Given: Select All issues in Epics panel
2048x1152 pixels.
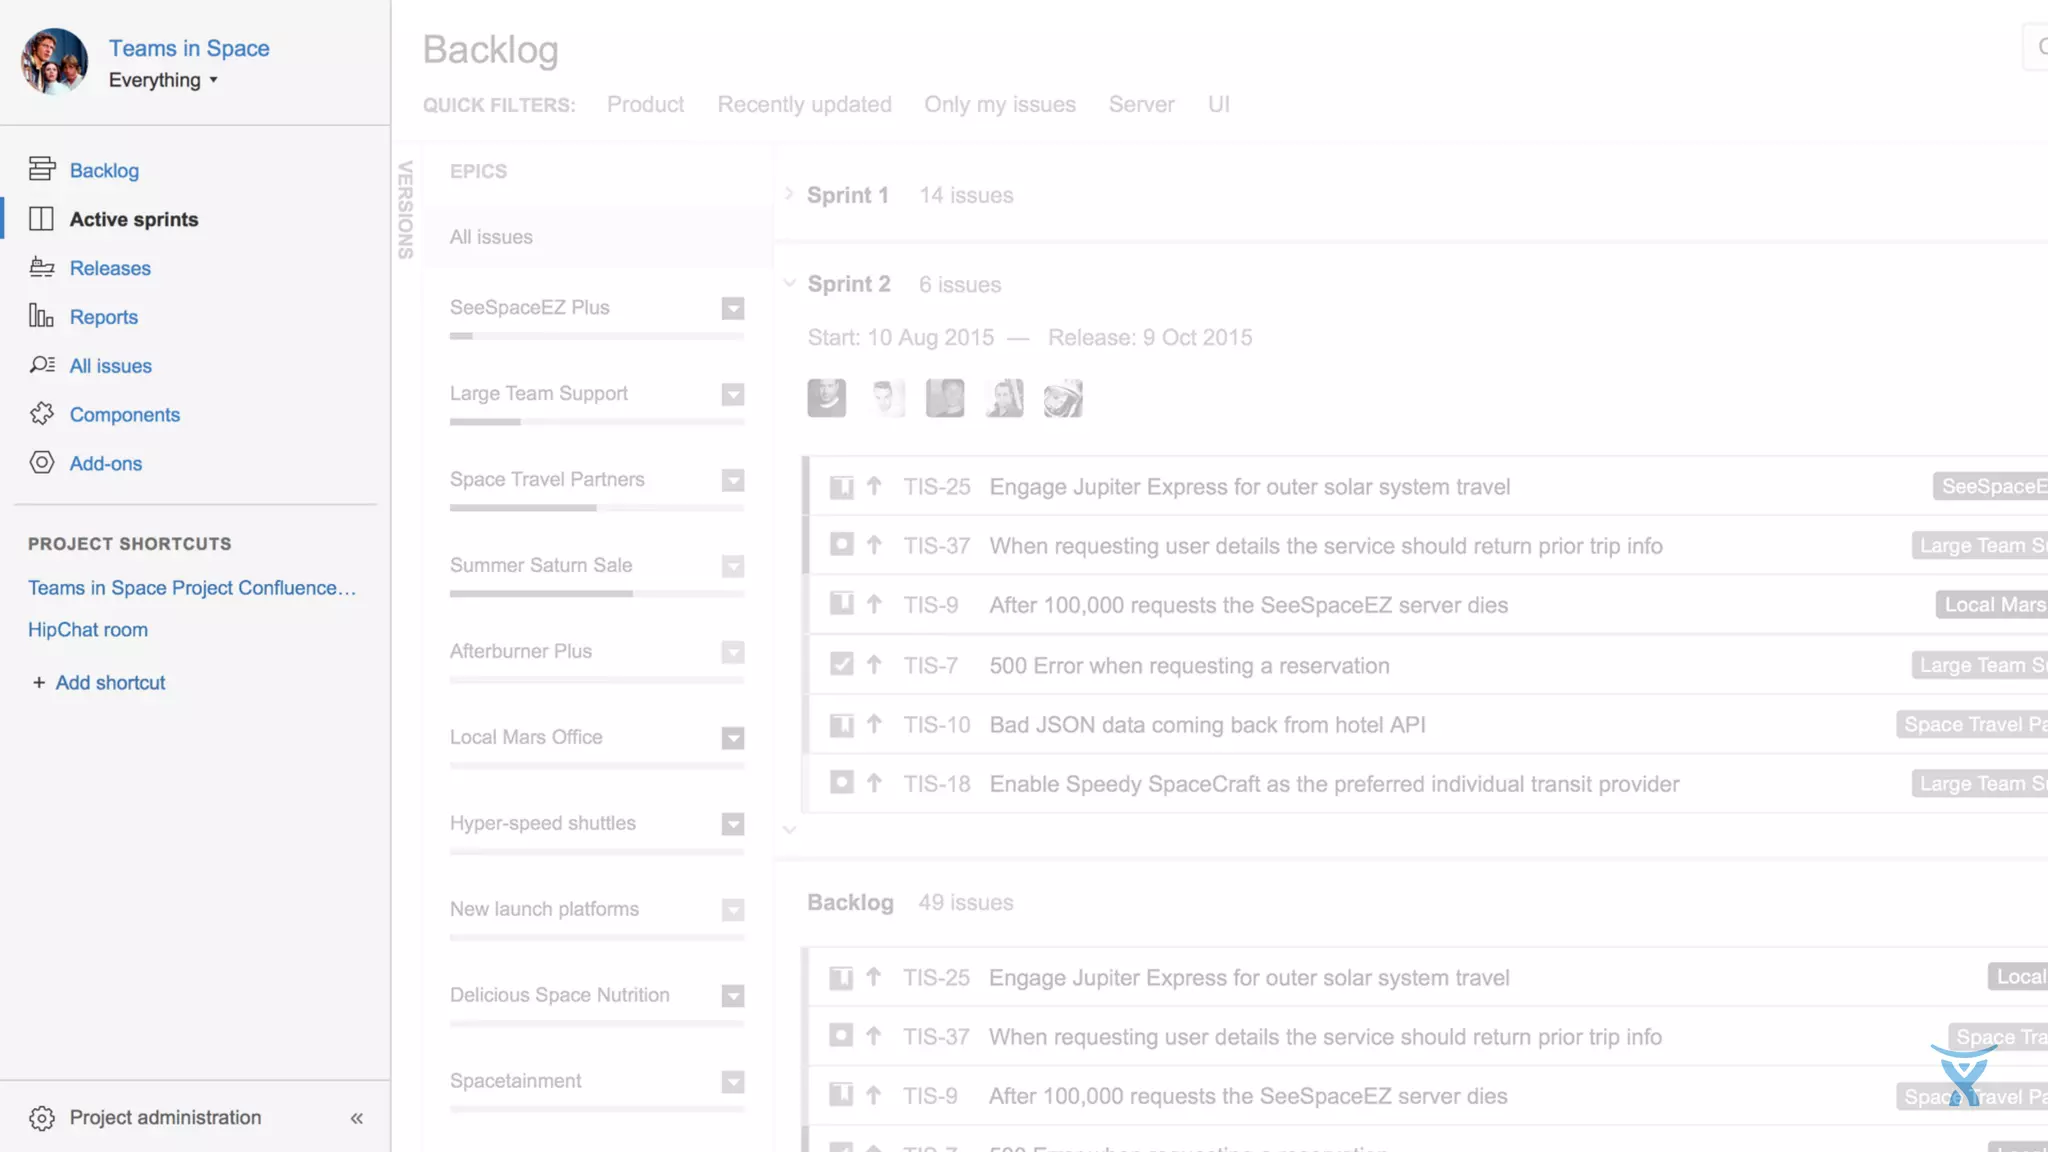Looking at the screenshot, I should pos(491,237).
